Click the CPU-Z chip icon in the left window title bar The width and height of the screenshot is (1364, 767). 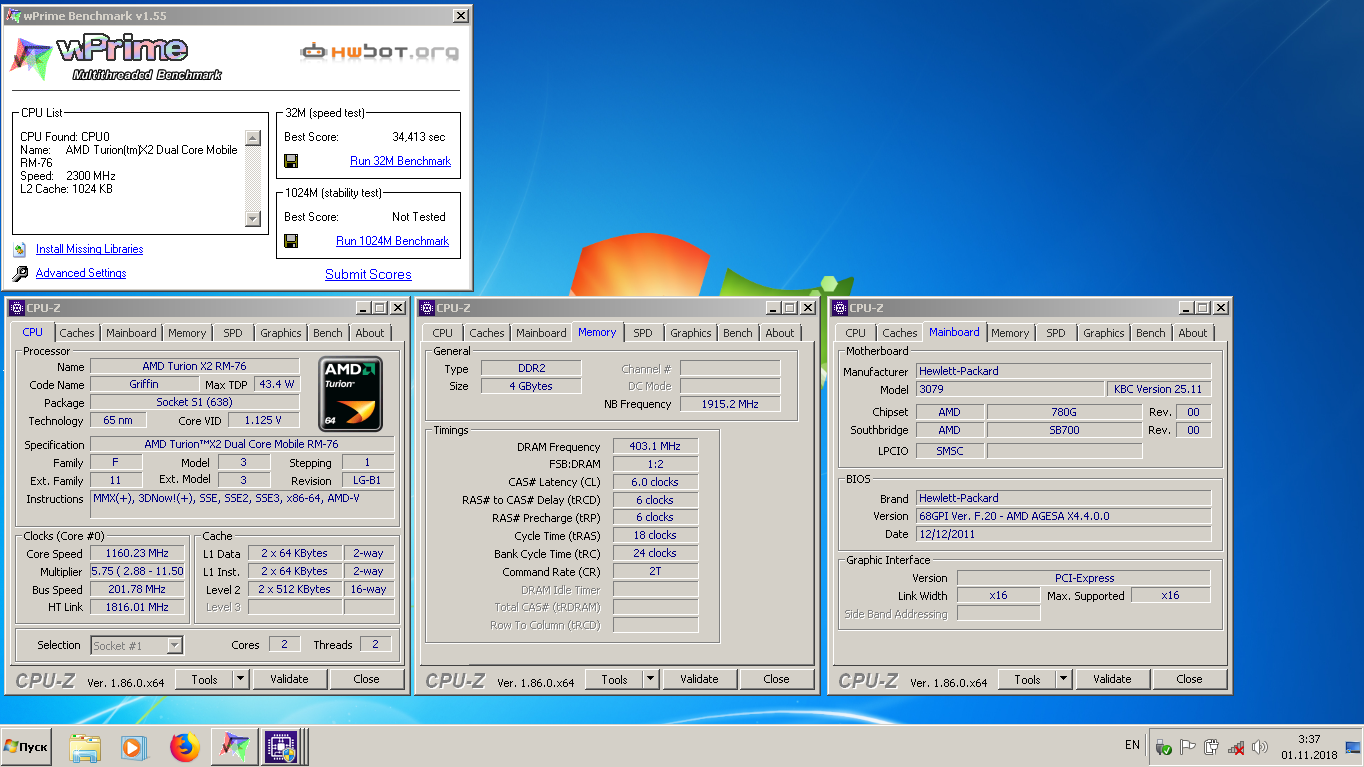tap(16, 308)
